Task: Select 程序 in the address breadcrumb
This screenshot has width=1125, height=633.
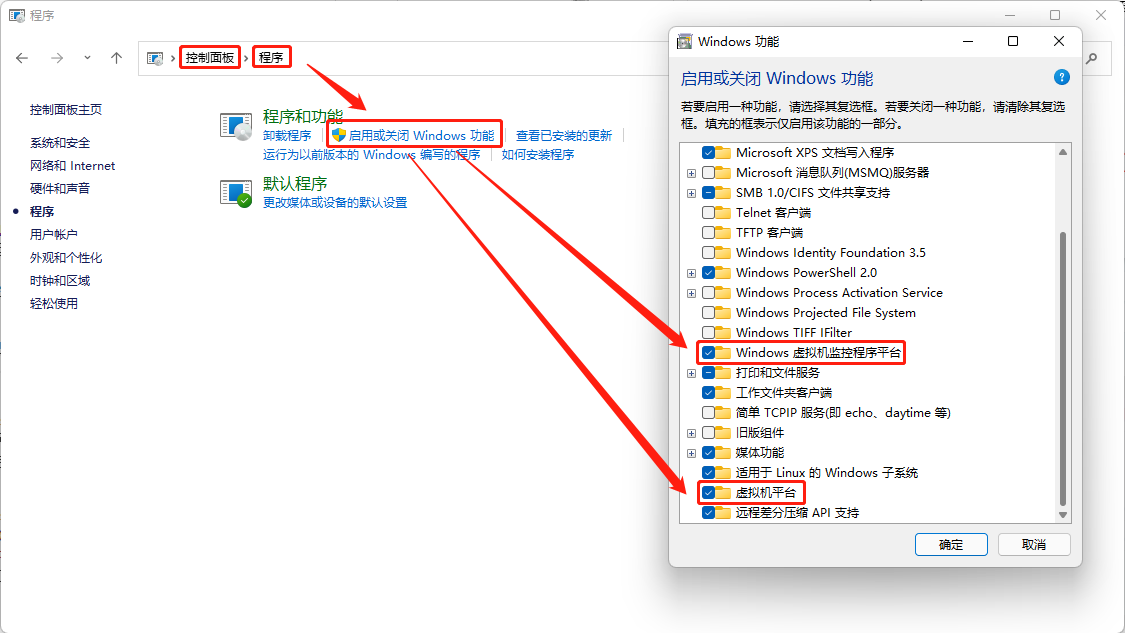Action: 271,57
